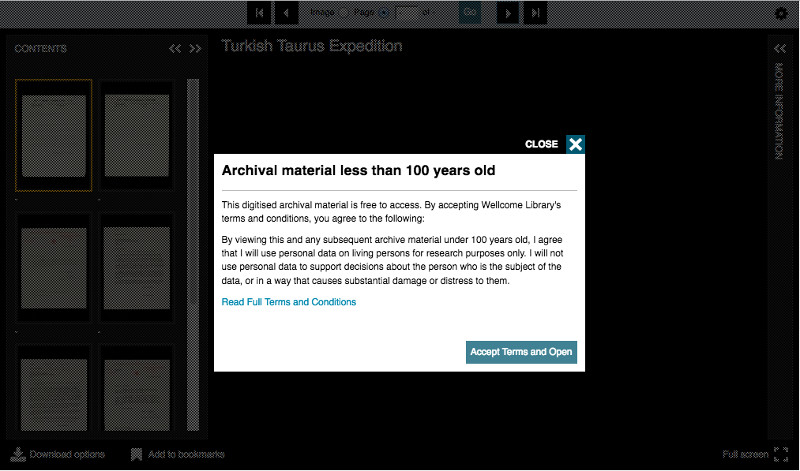Select the left thumbnail in bottom row

[x=54, y=390]
